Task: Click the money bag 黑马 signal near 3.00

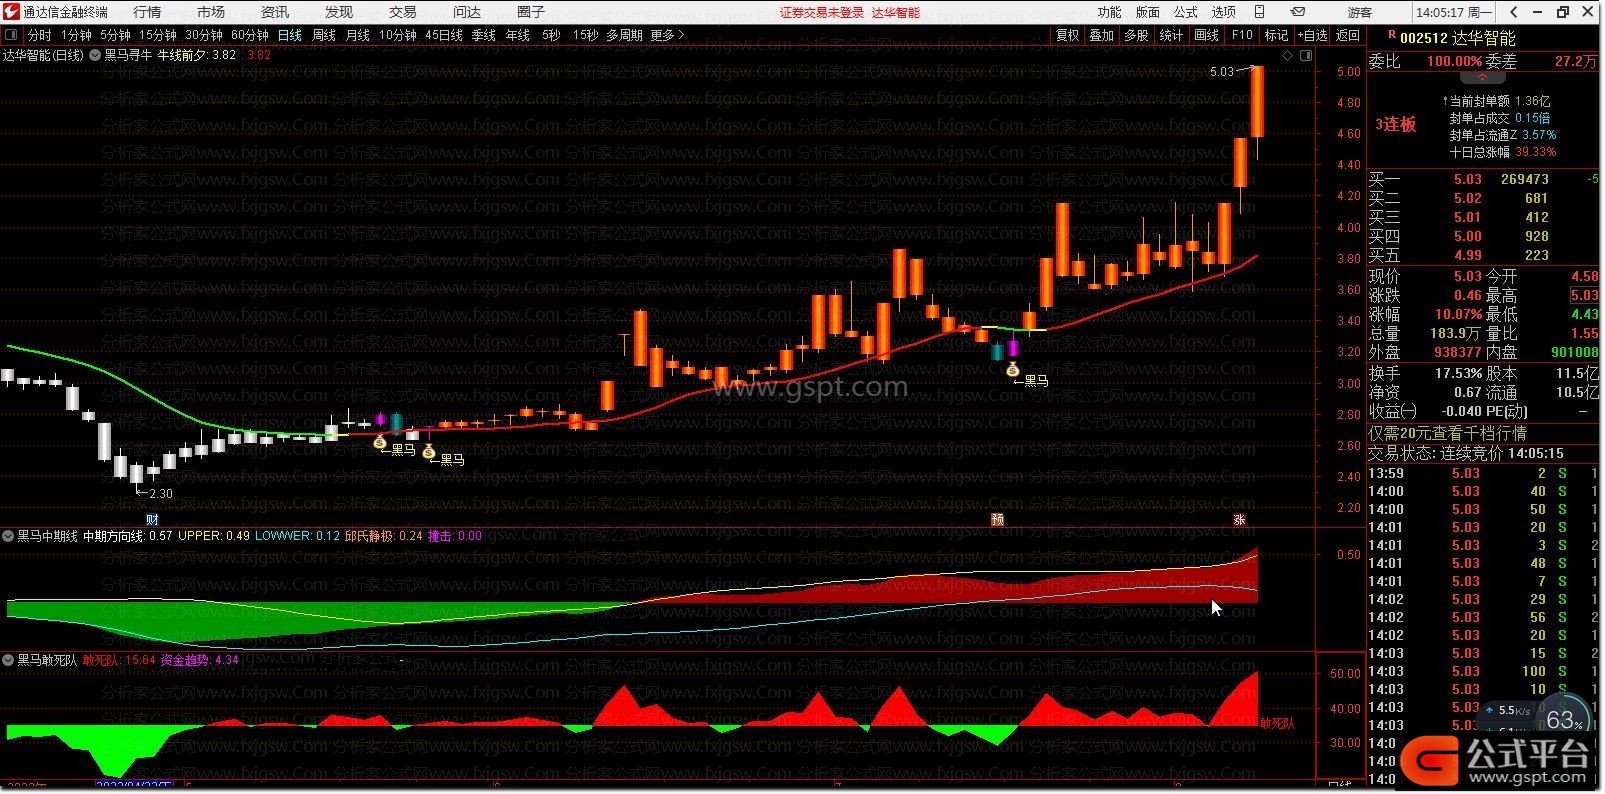Action: tap(1012, 369)
